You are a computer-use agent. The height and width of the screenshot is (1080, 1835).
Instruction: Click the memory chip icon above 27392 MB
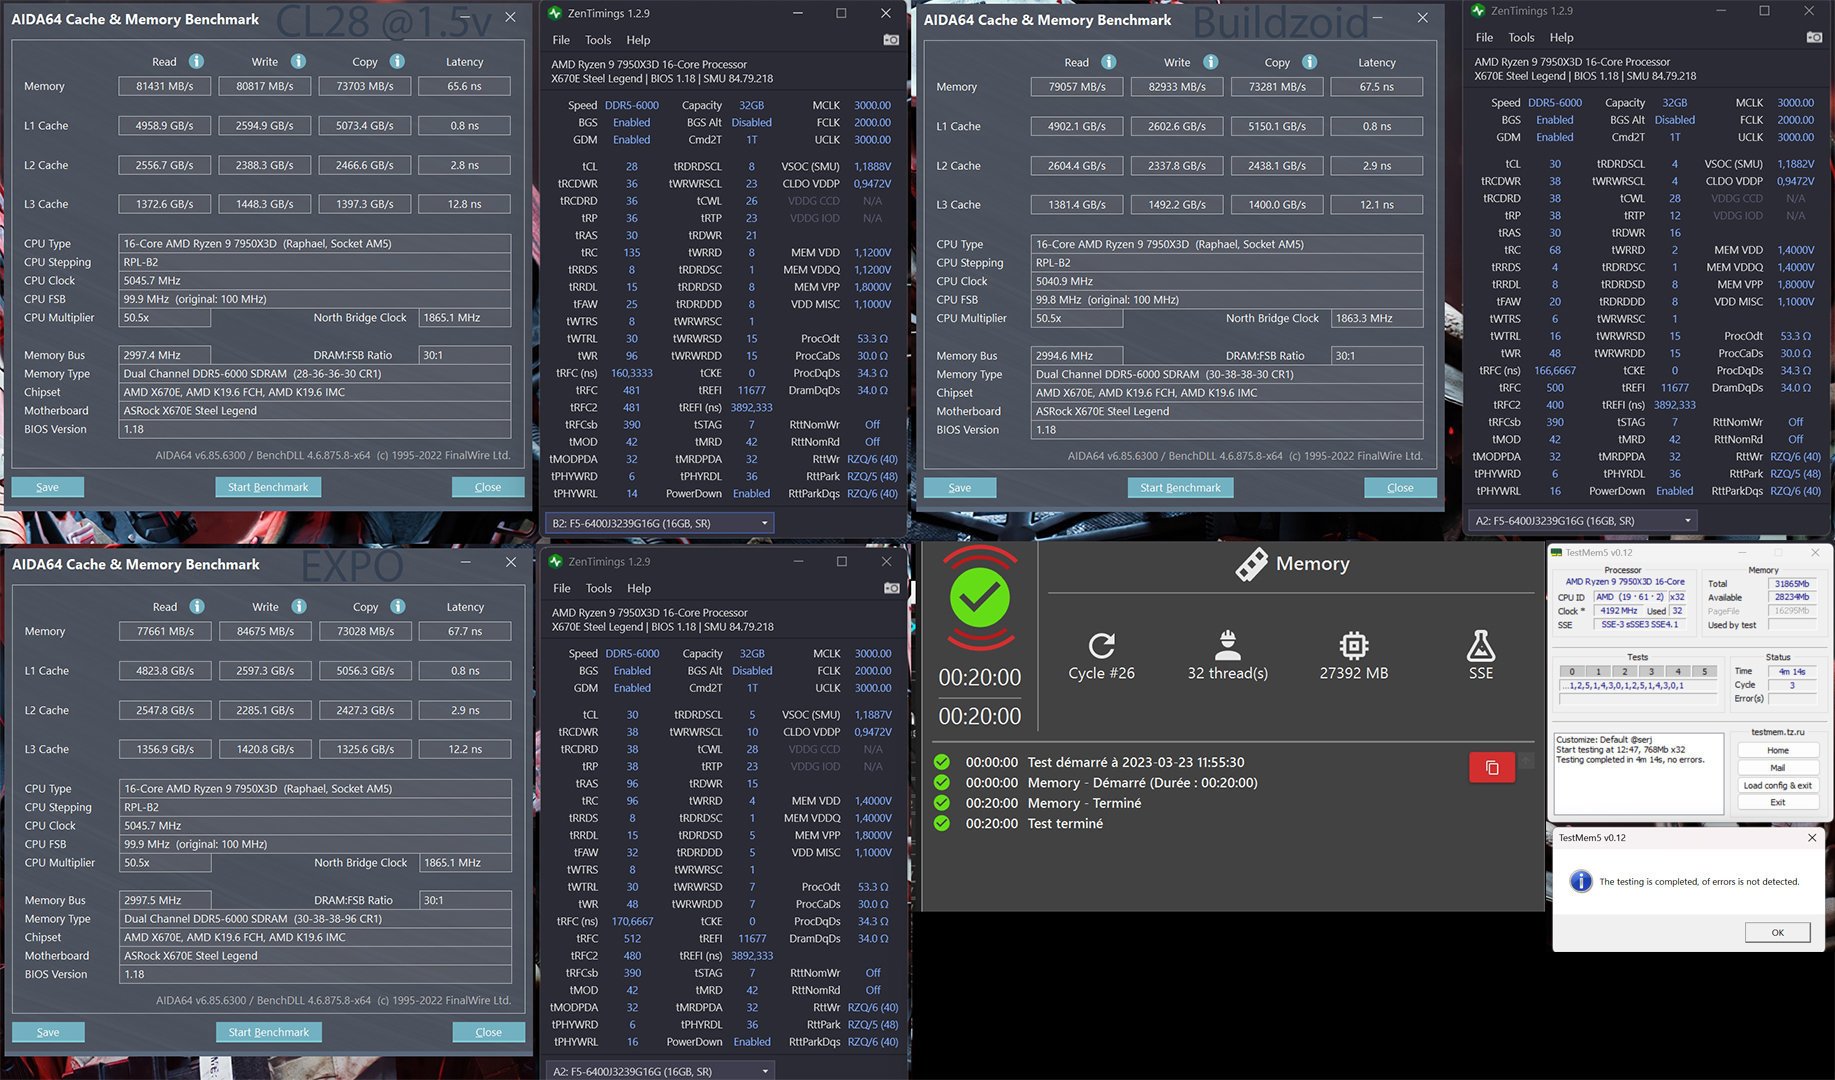[x=1354, y=645]
